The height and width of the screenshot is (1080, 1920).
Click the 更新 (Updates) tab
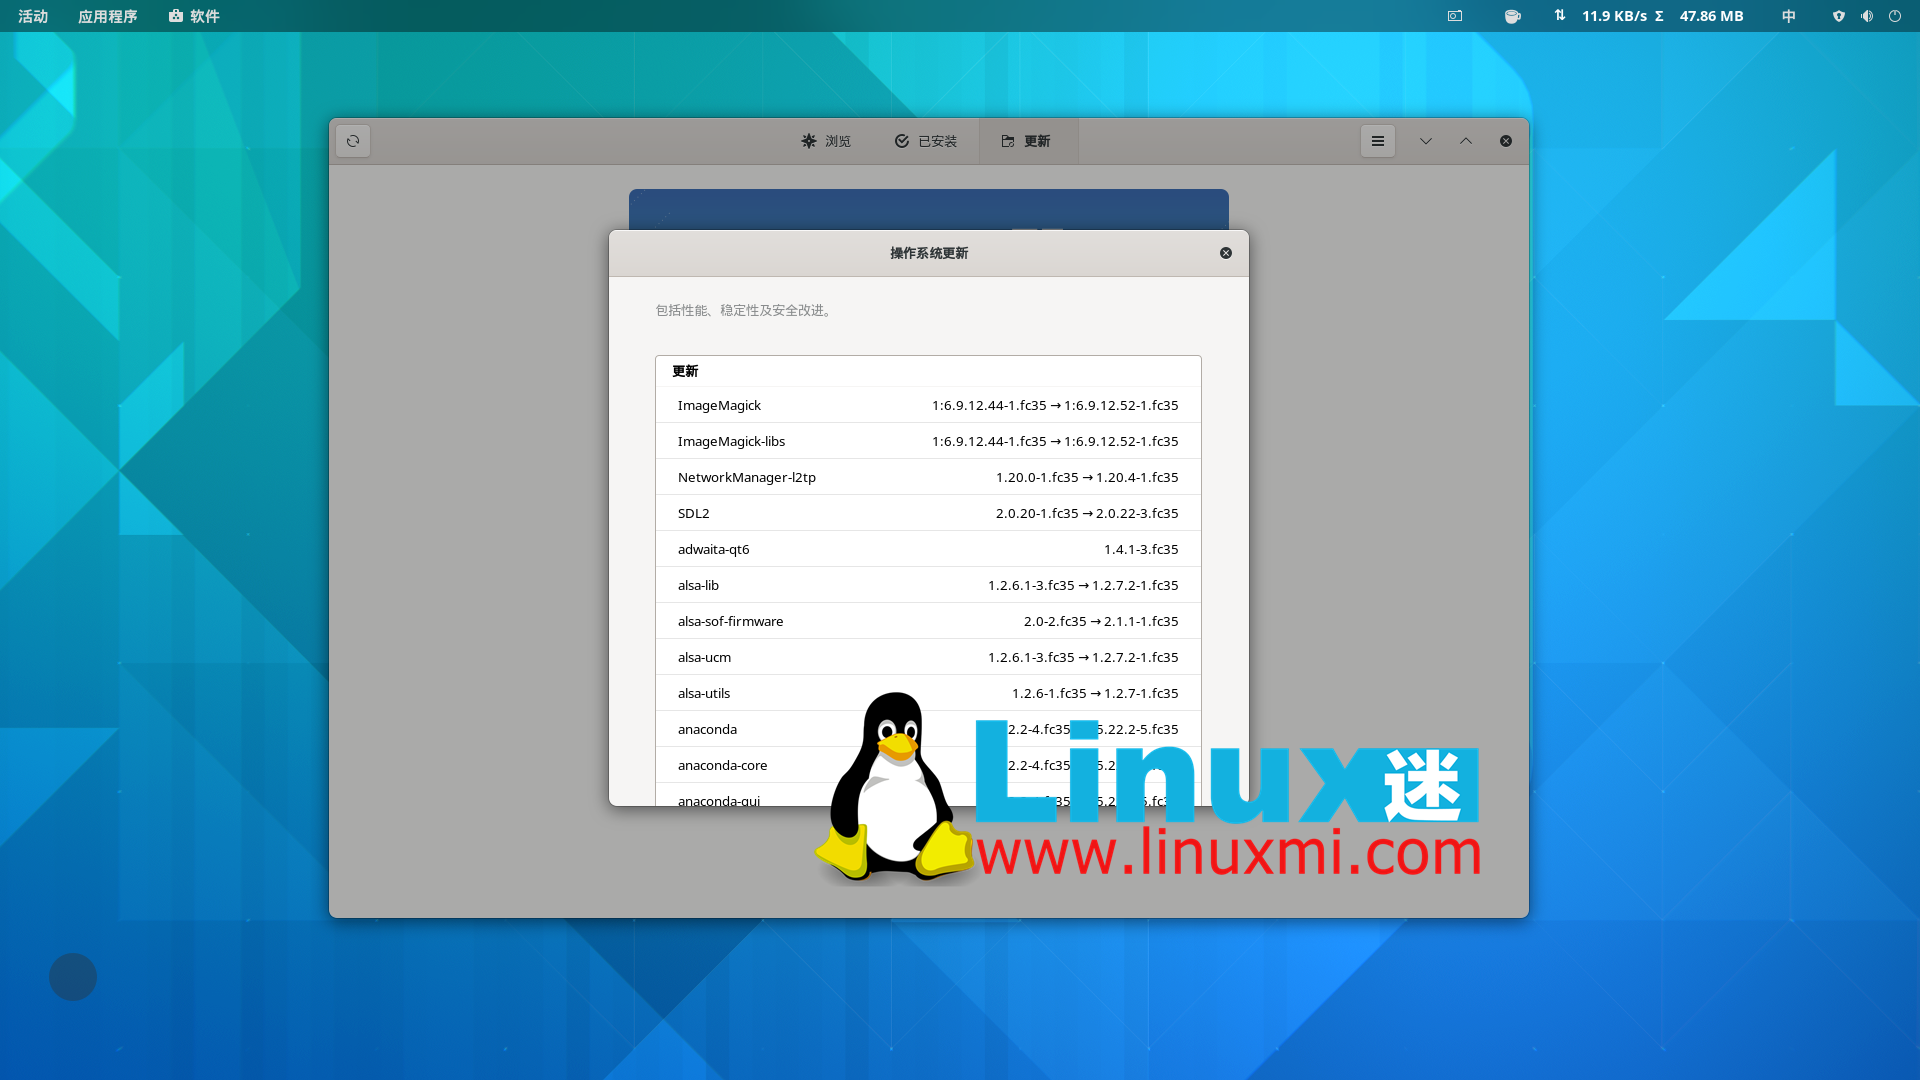pos(1029,141)
